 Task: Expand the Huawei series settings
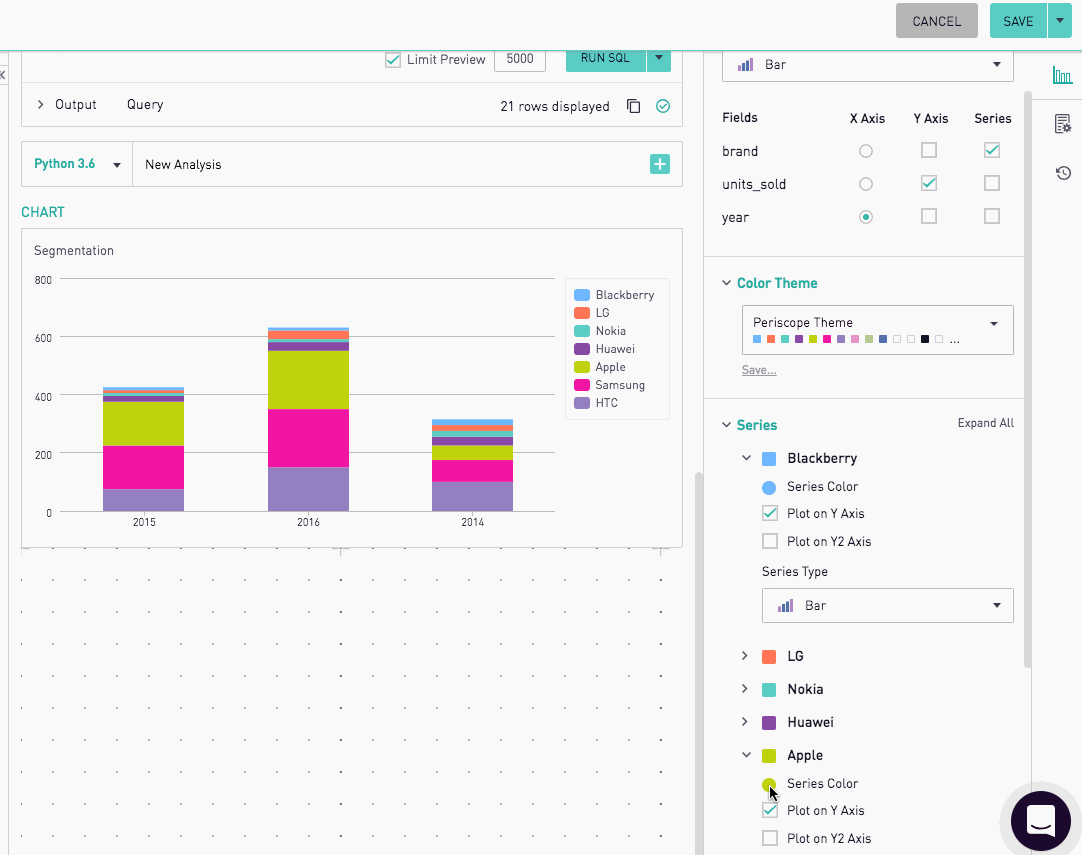coord(745,722)
